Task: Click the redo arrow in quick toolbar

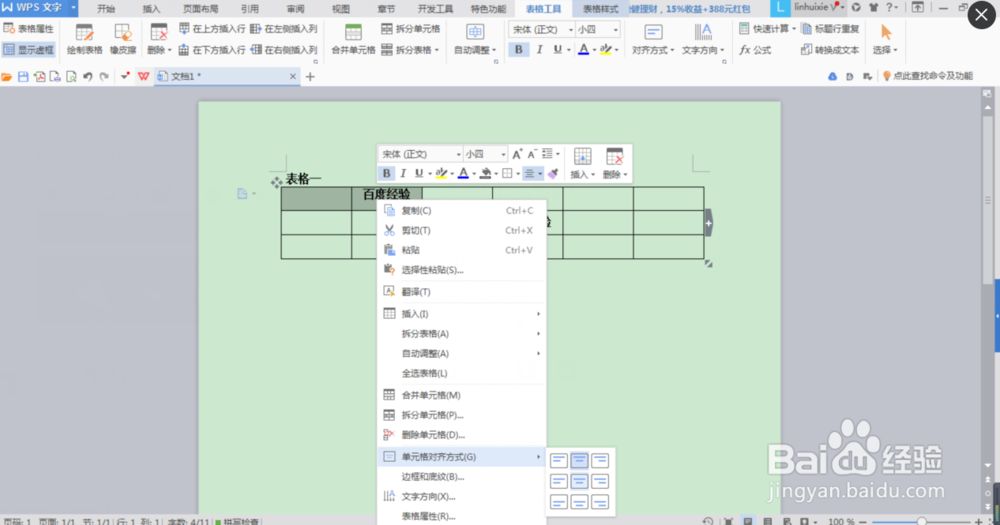Action: (x=104, y=77)
